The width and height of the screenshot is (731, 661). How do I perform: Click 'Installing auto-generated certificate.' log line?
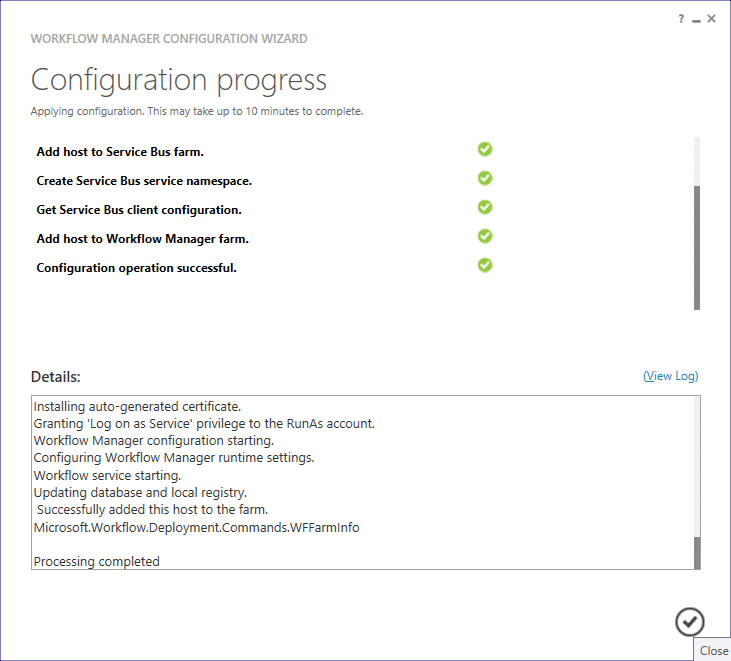(138, 406)
